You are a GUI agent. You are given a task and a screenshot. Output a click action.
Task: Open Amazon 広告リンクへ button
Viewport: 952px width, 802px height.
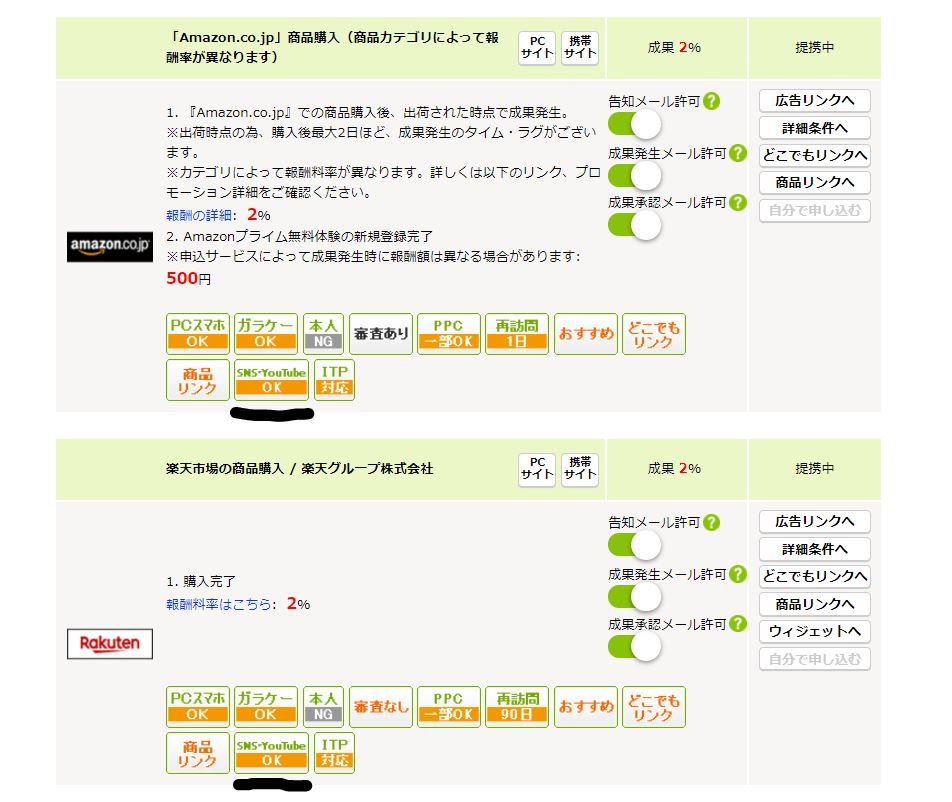point(815,101)
